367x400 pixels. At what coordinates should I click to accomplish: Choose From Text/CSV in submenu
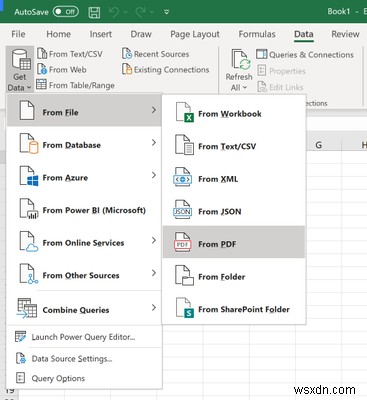tap(234, 146)
